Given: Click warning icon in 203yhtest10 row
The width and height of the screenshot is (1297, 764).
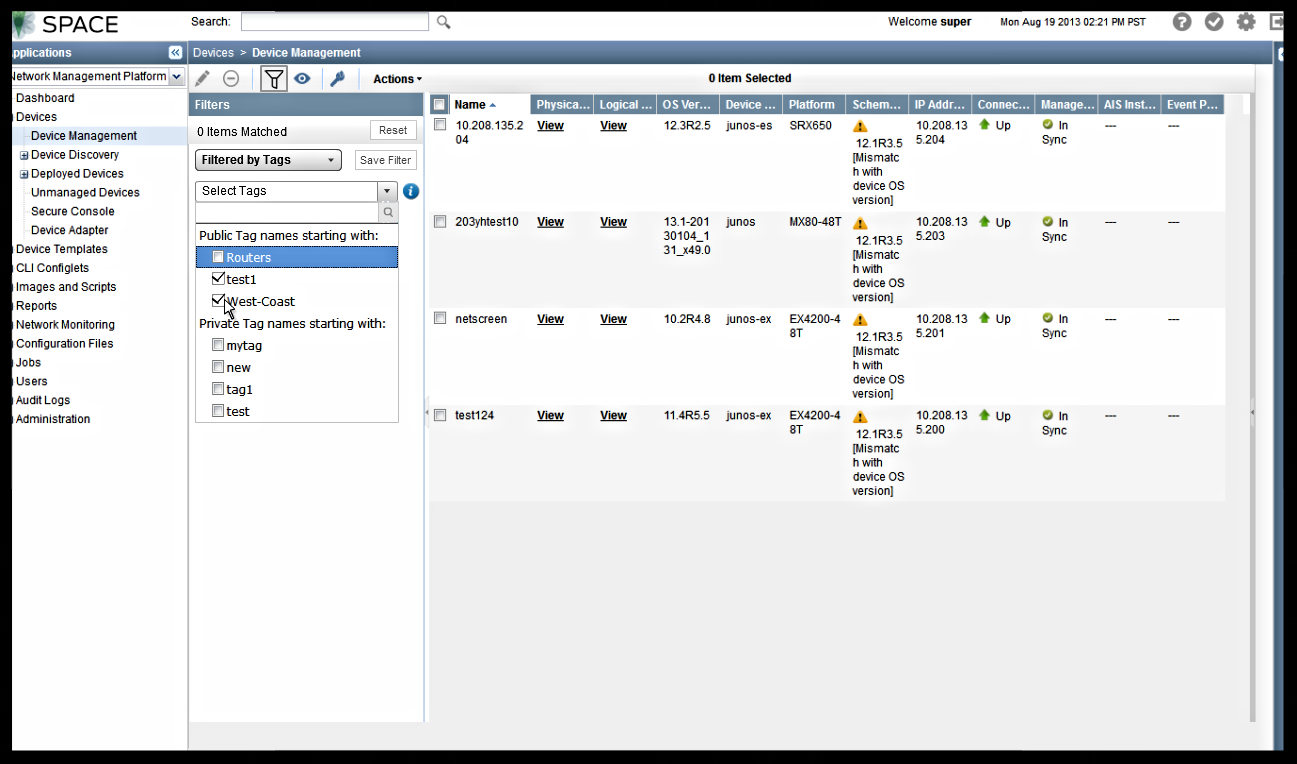Looking at the screenshot, I should [x=860, y=223].
